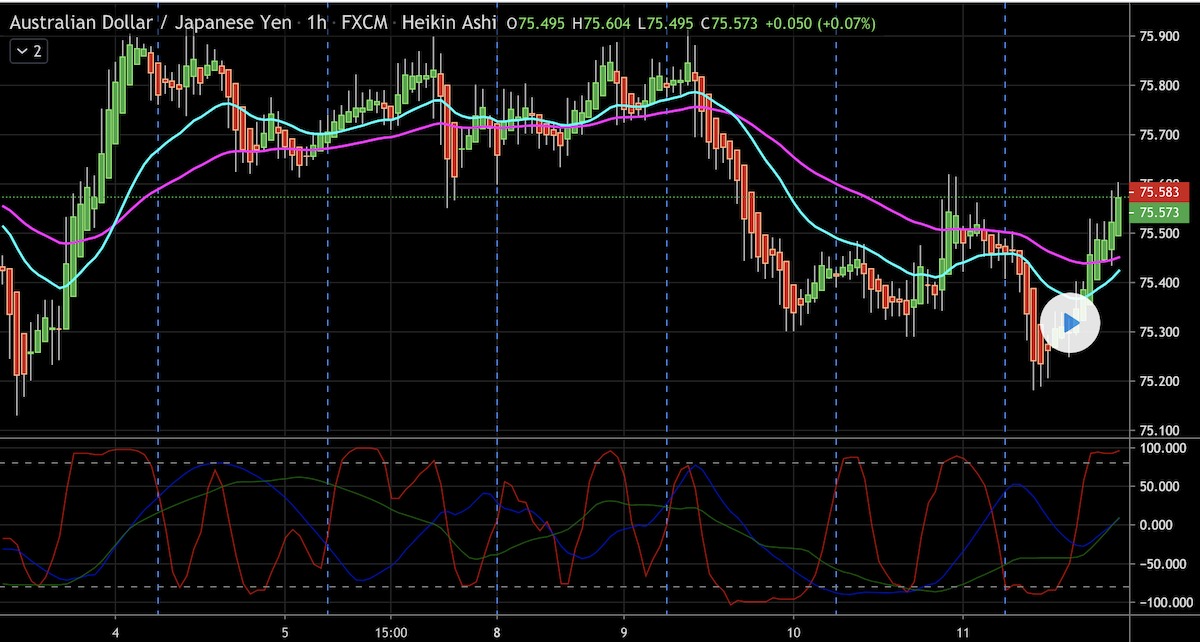Viewport: 1200px width, 642px height.
Task: Click the 75.700 price scale label
Action: pos(1158,135)
